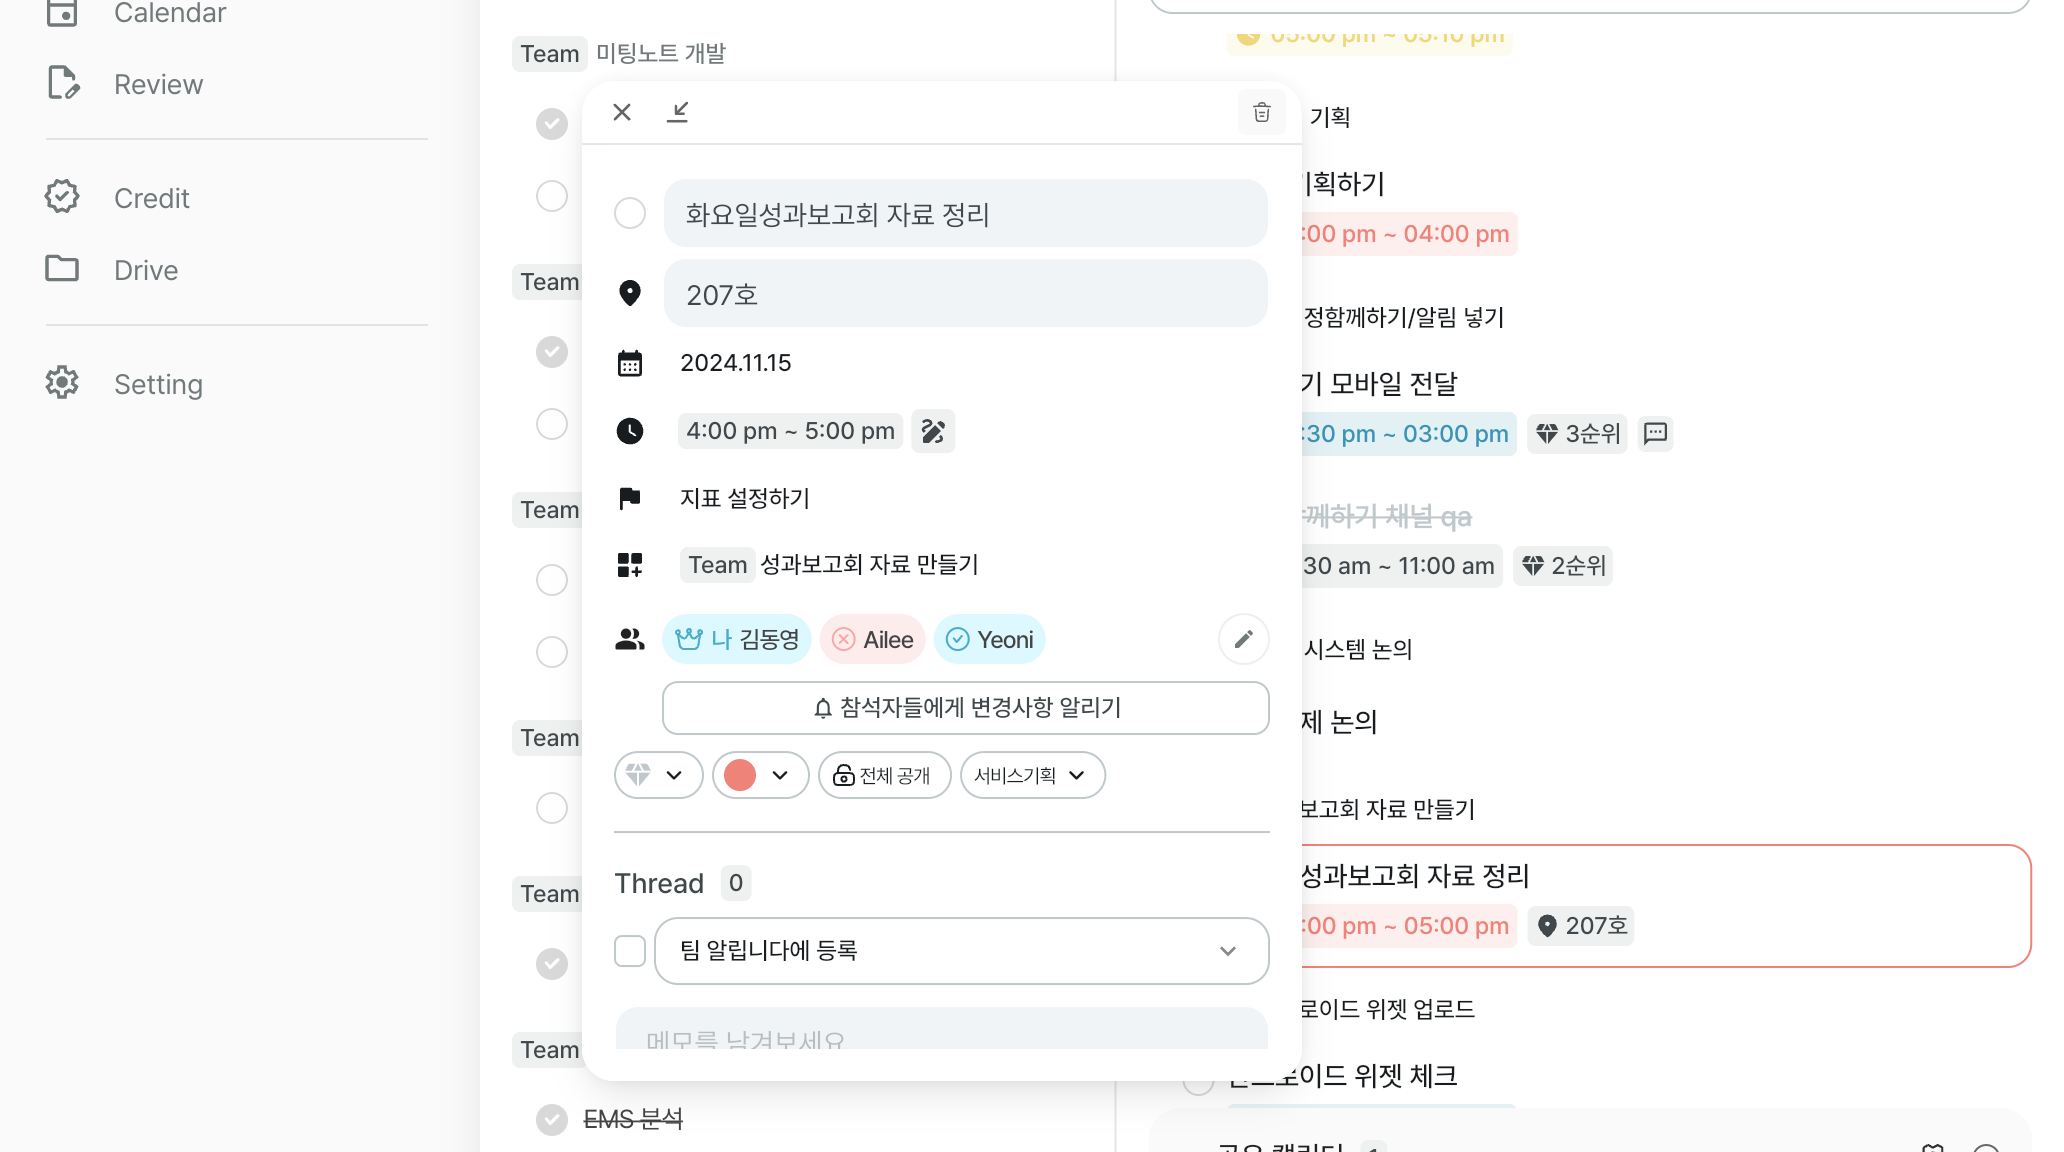Click the 207호 location input field
The image size is (2064, 1152).
(x=966, y=294)
